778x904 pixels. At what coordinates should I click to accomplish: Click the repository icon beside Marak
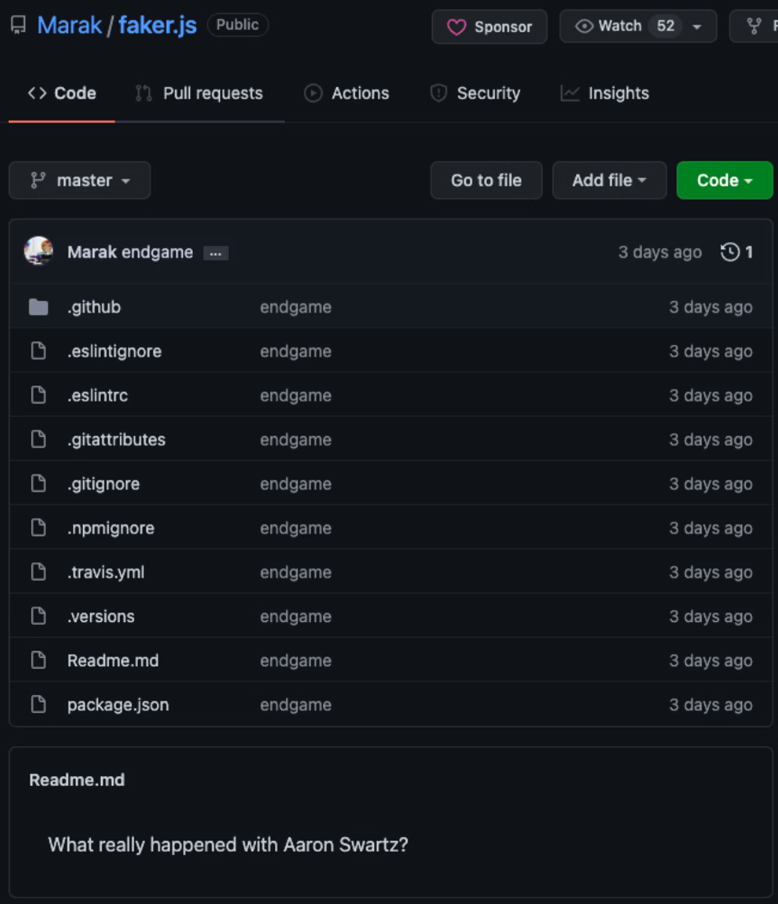[x=18, y=25]
